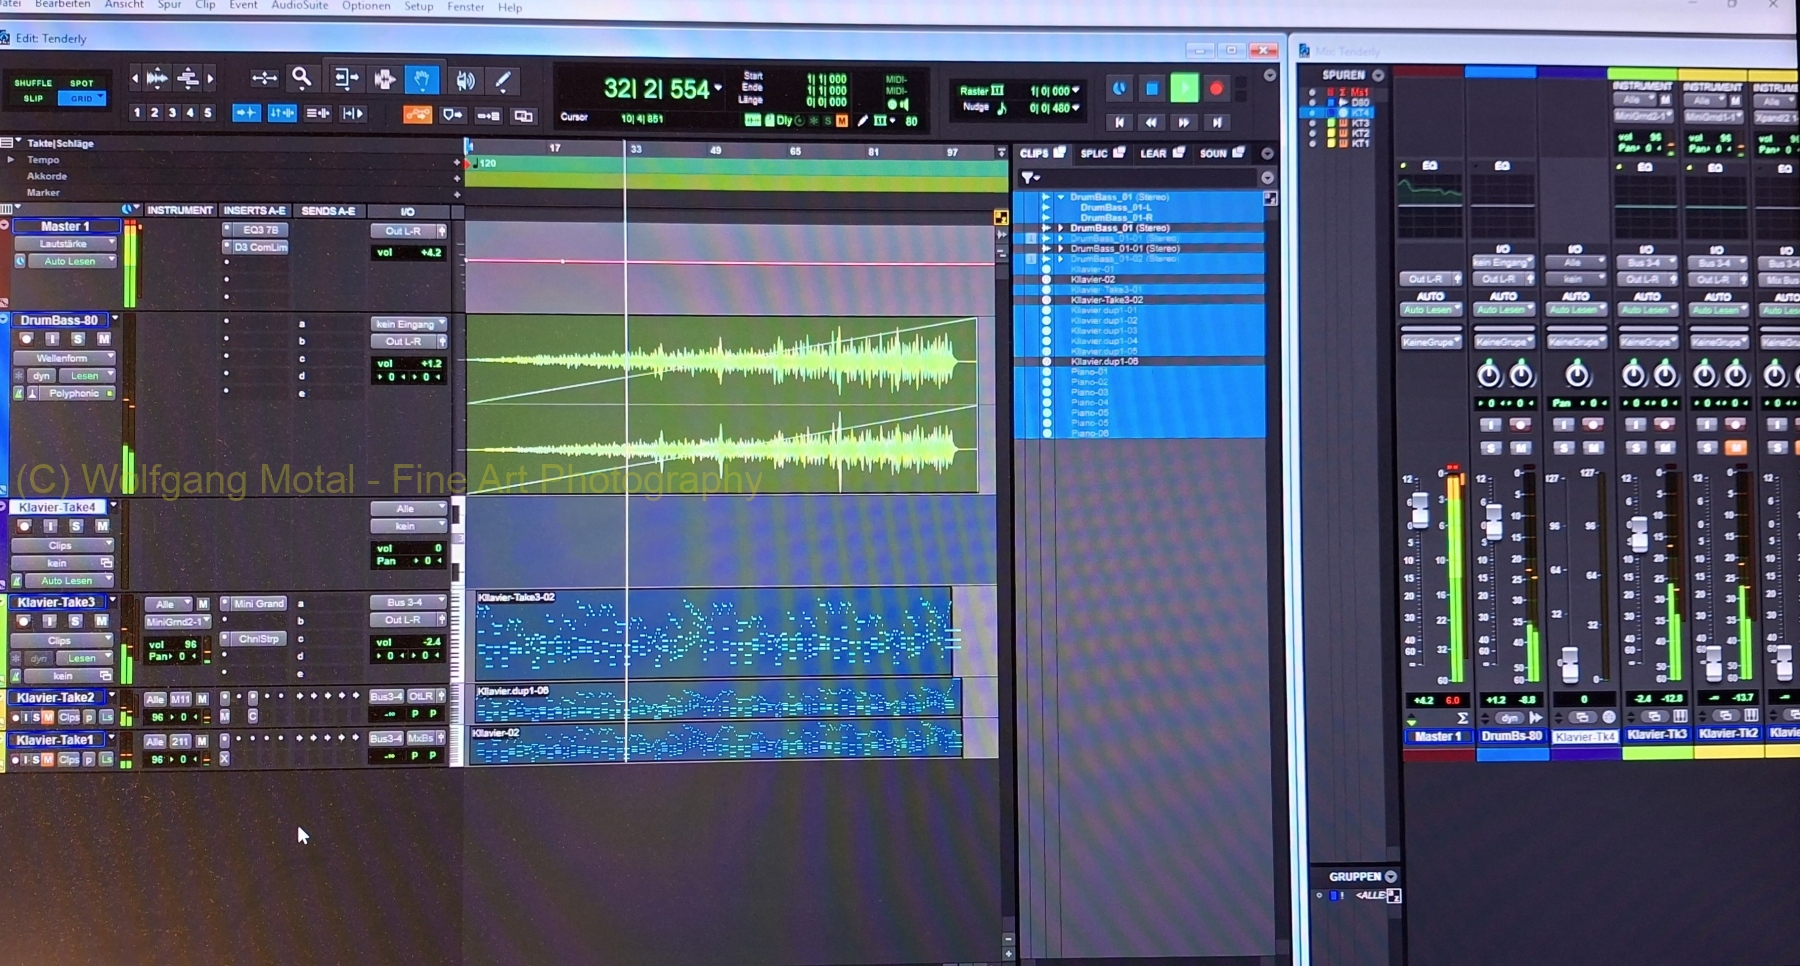The image size is (1800, 966).
Task: Record-enable the Klavier-Take3 track
Action: click(x=24, y=621)
